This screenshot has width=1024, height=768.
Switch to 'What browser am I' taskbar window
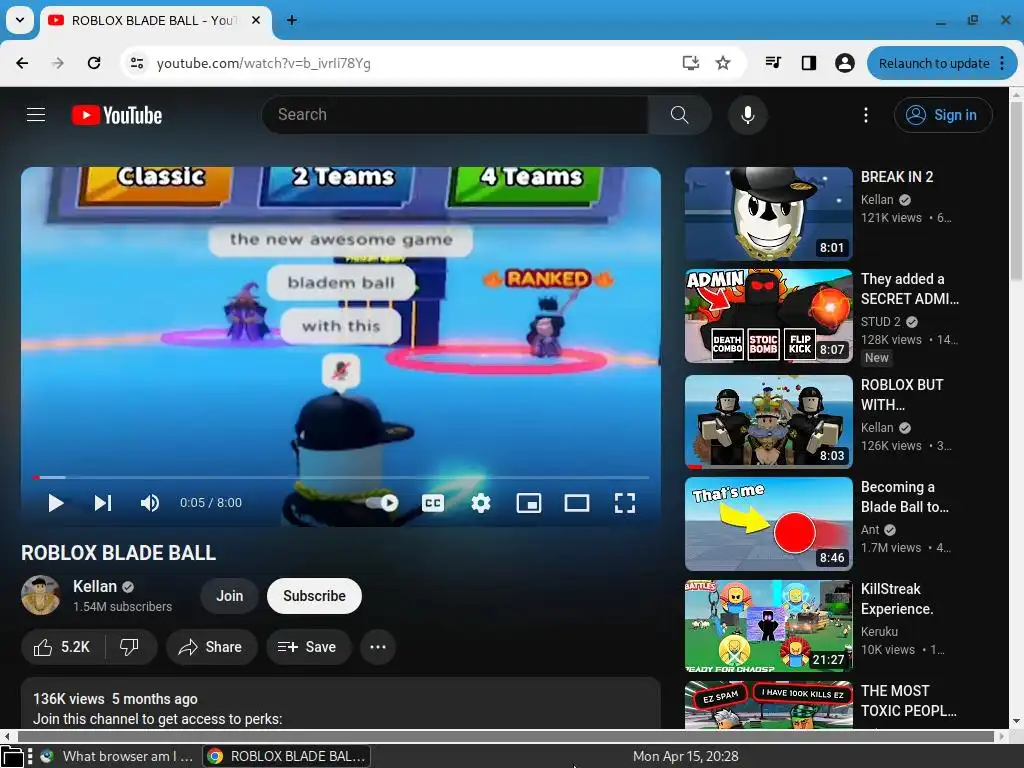118,756
